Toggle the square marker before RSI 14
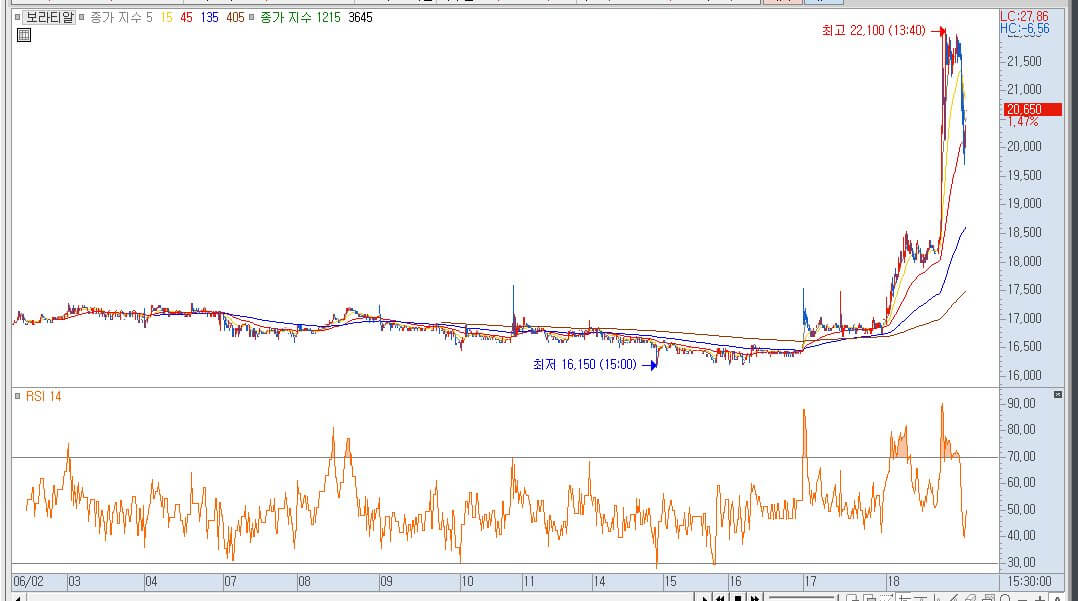 (18, 396)
